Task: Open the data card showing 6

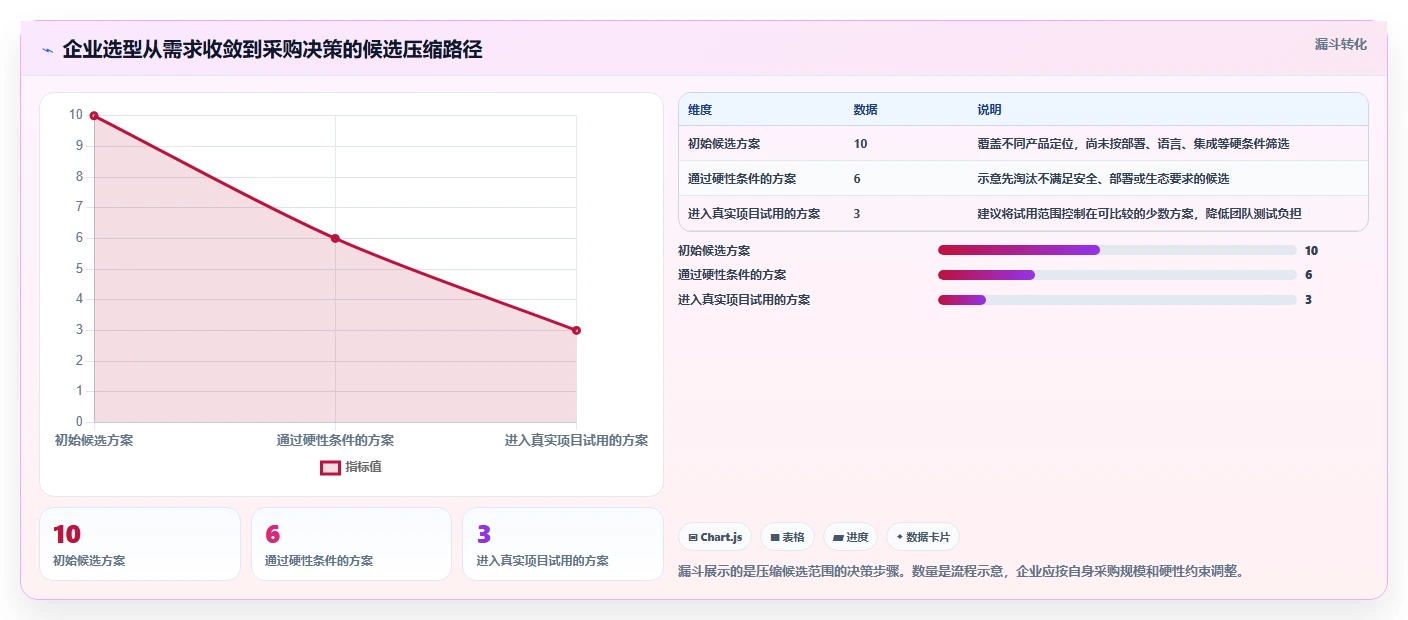Action: [x=352, y=544]
